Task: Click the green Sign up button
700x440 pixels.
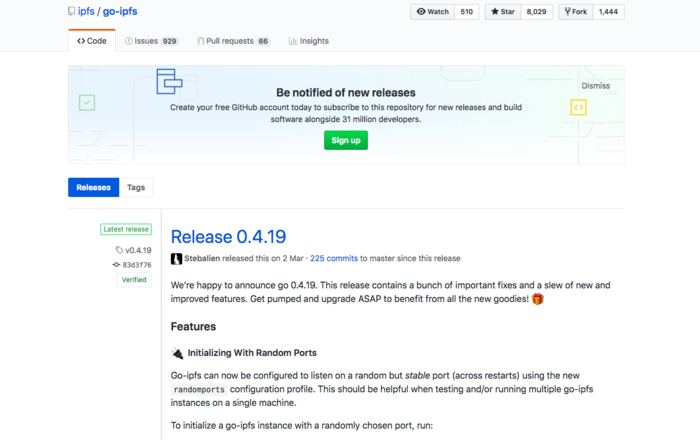Action: point(346,140)
